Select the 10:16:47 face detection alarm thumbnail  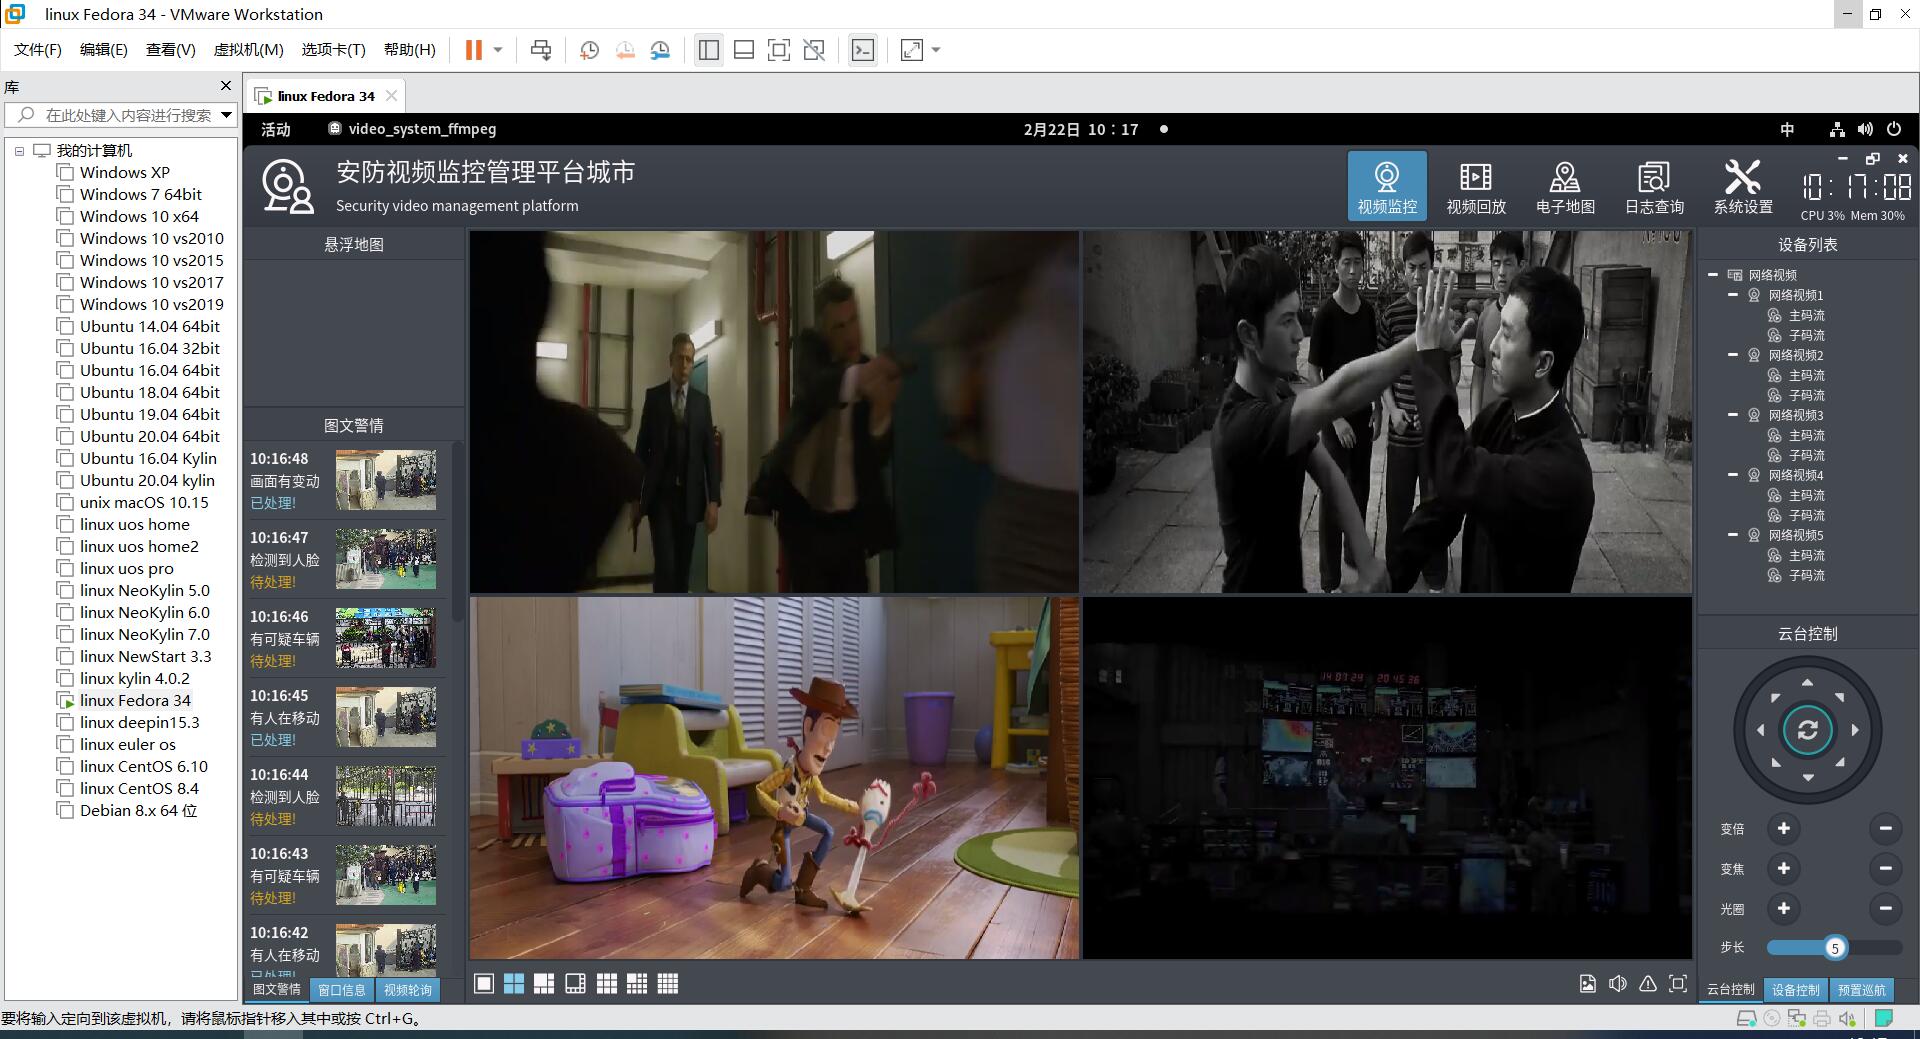click(x=386, y=559)
